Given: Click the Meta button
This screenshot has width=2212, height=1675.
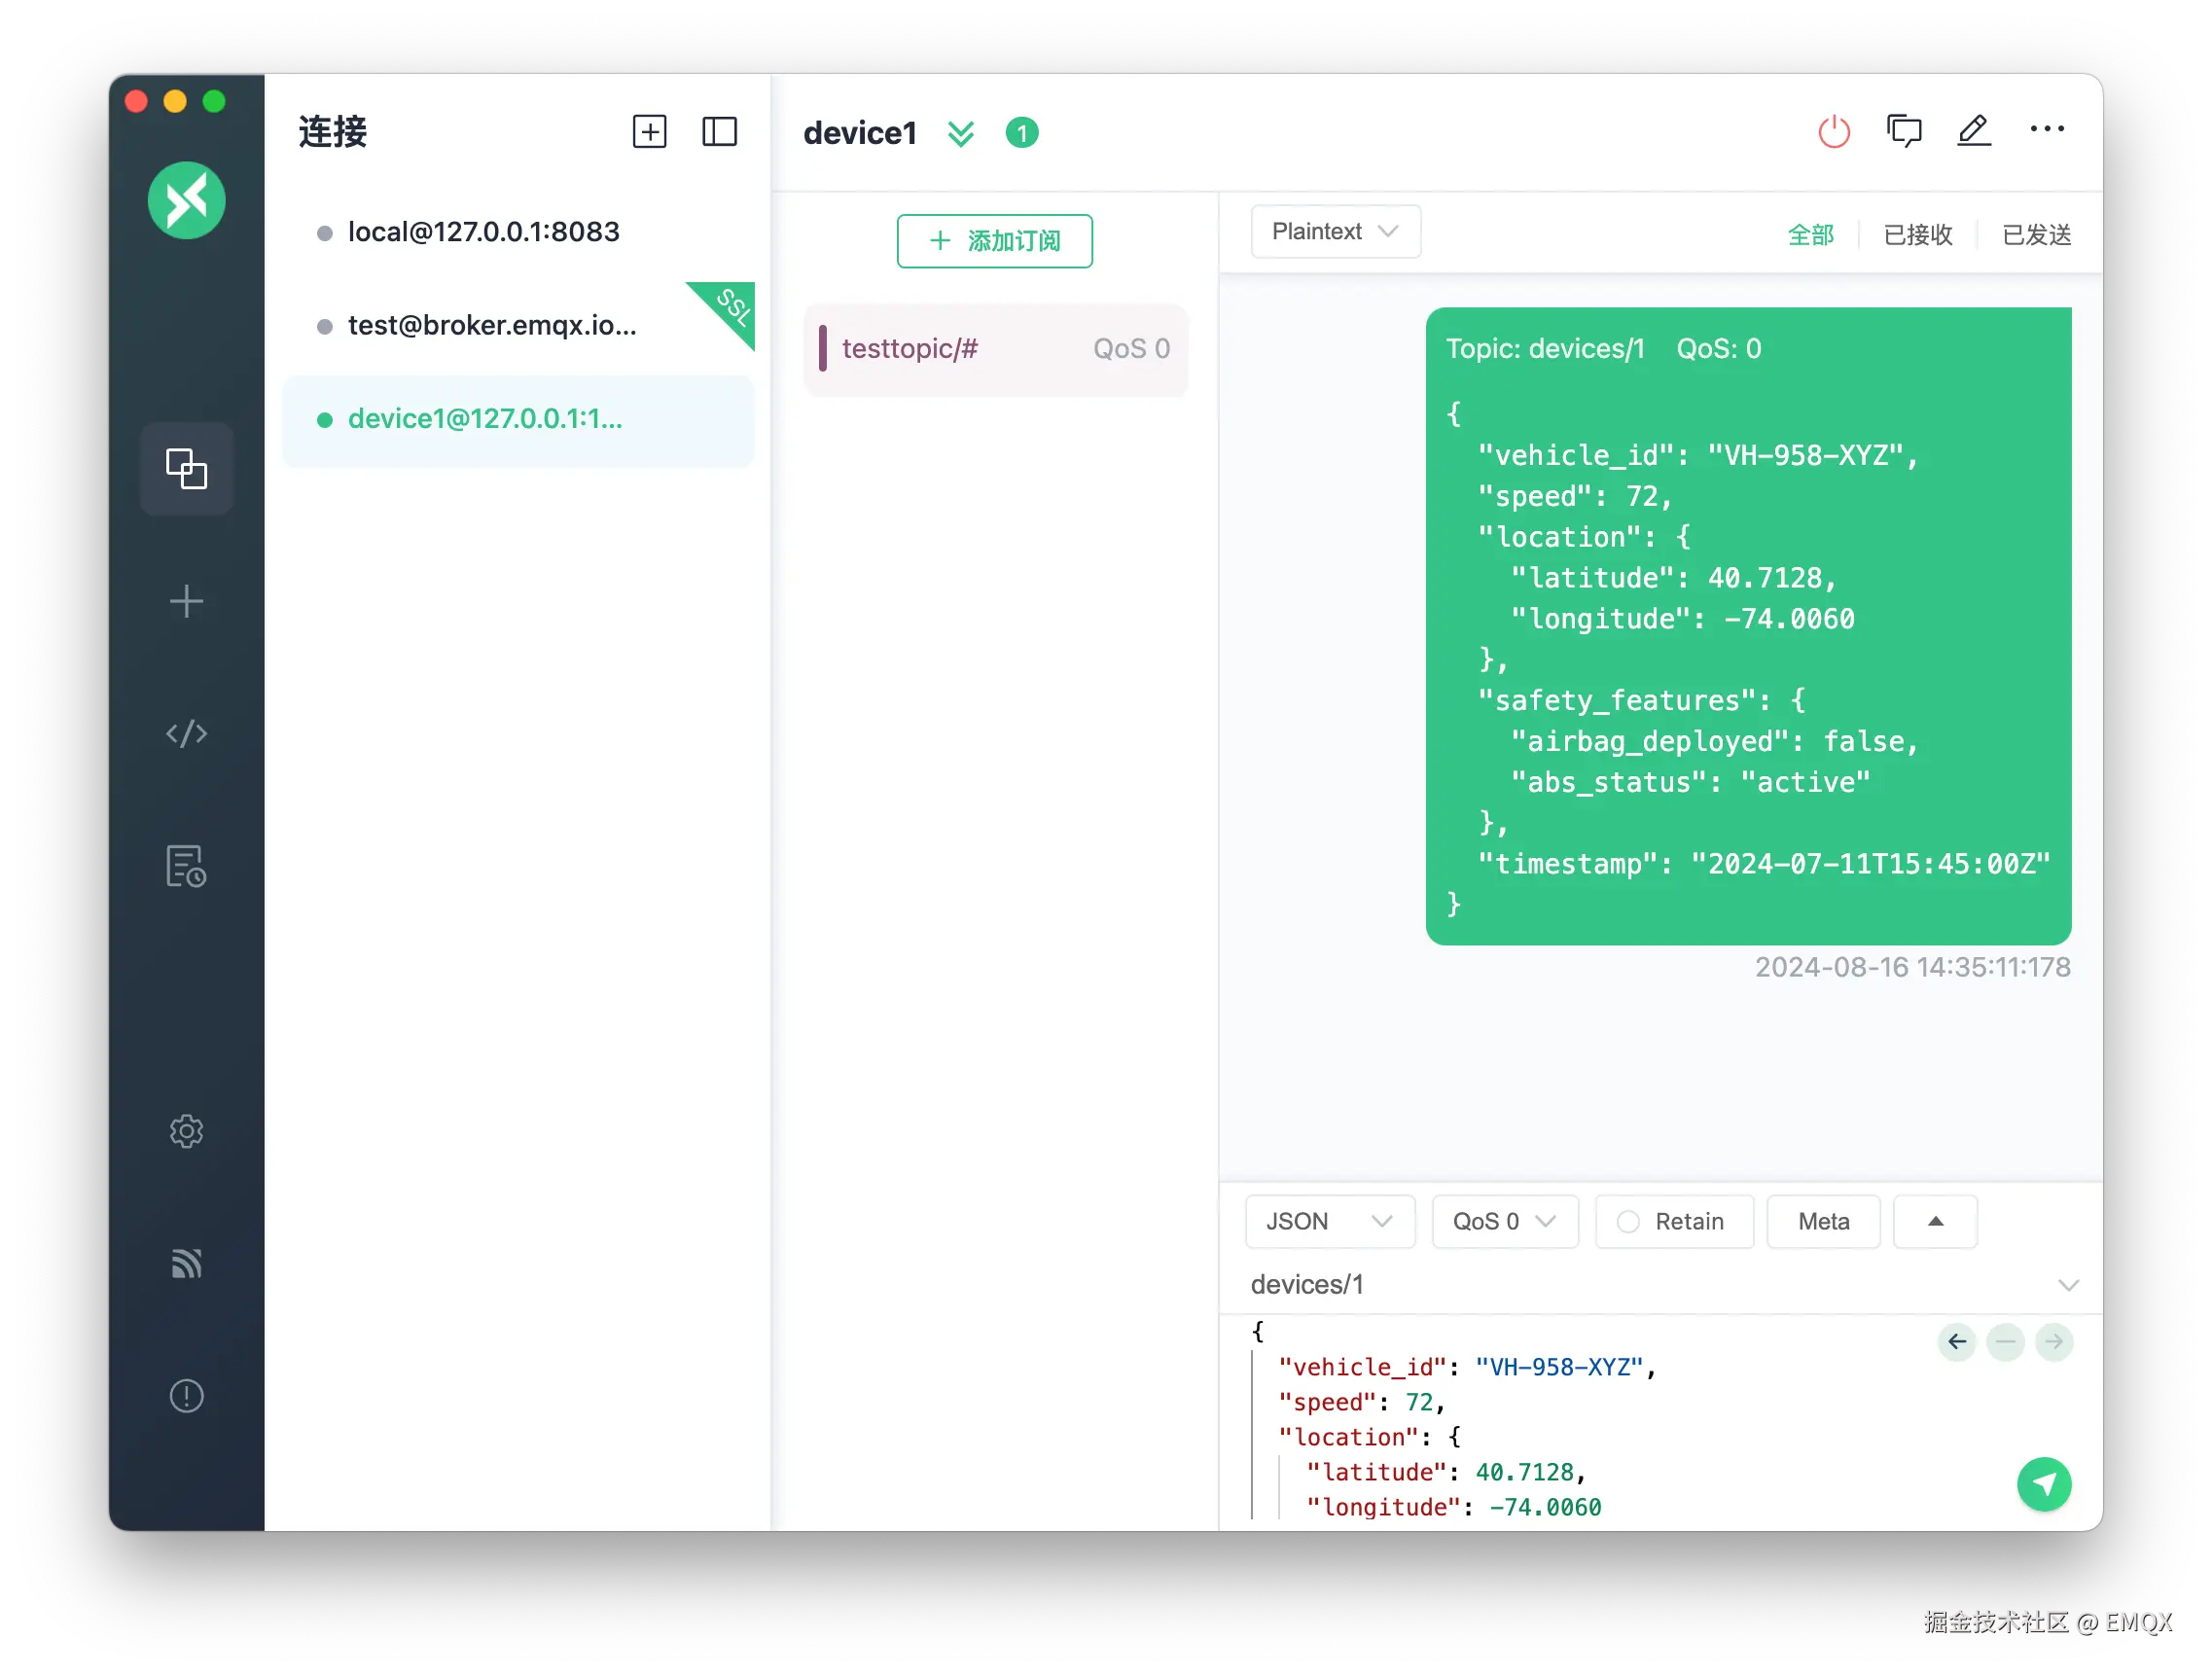Looking at the screenshot, I should [x=1822, y=1221].
